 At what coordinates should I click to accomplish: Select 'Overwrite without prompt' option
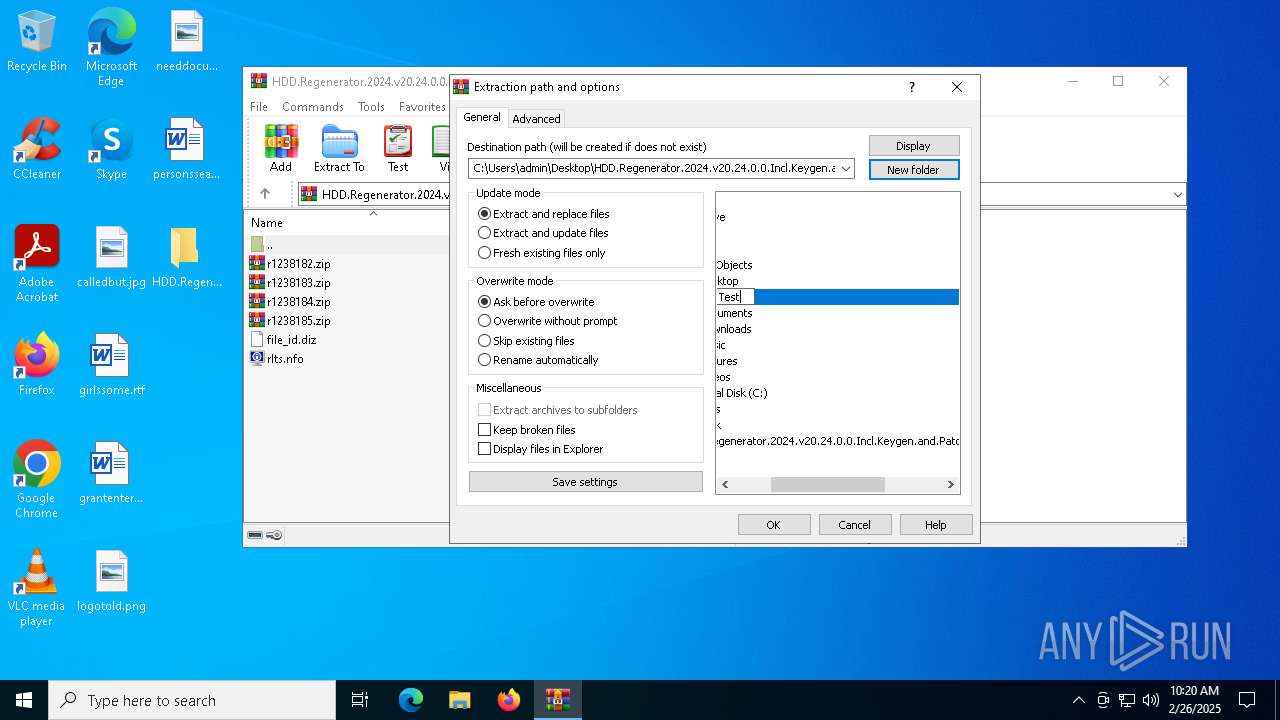coord(548,321)
